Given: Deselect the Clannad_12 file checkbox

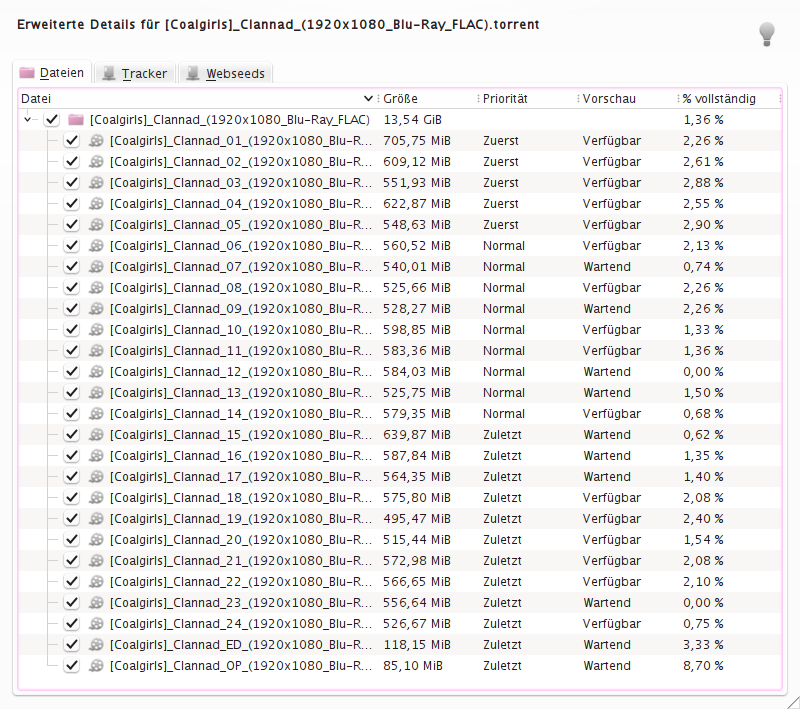Looking at the screenshot, I should pyautogui.click(x=71, y=372).
